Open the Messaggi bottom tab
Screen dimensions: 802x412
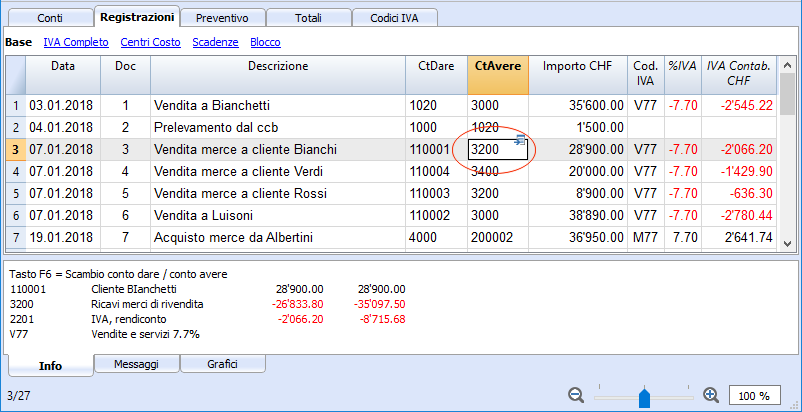coord(136,365)
